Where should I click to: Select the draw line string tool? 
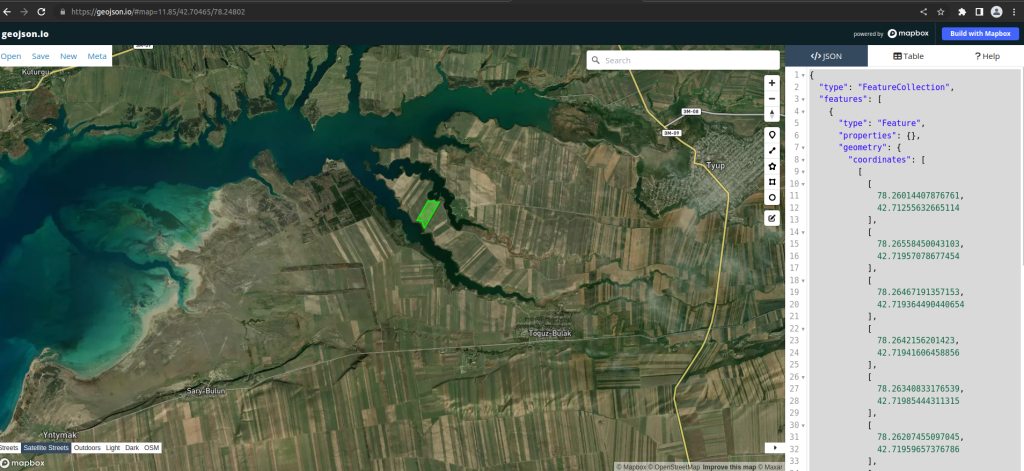[772, 150]
